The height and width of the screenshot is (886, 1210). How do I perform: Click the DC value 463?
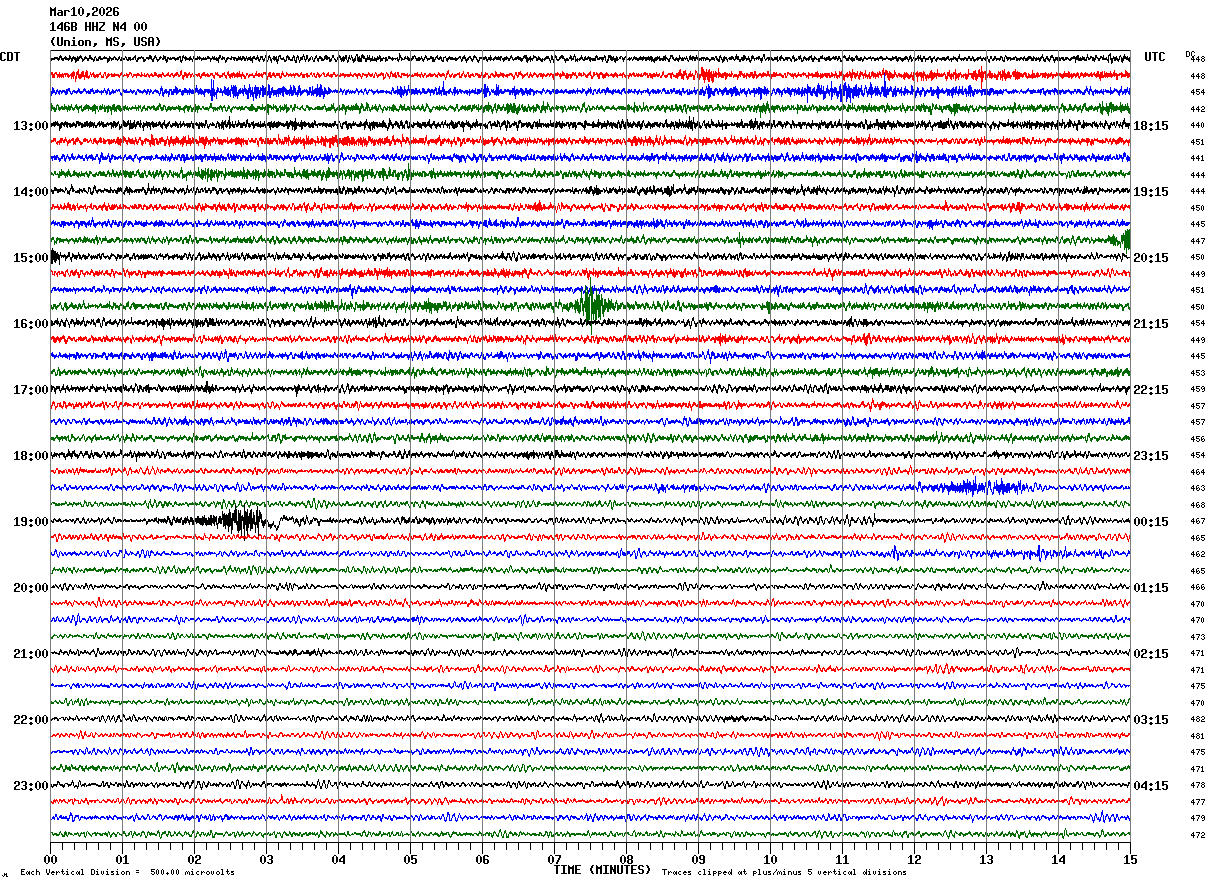[x=1197, y=489]
